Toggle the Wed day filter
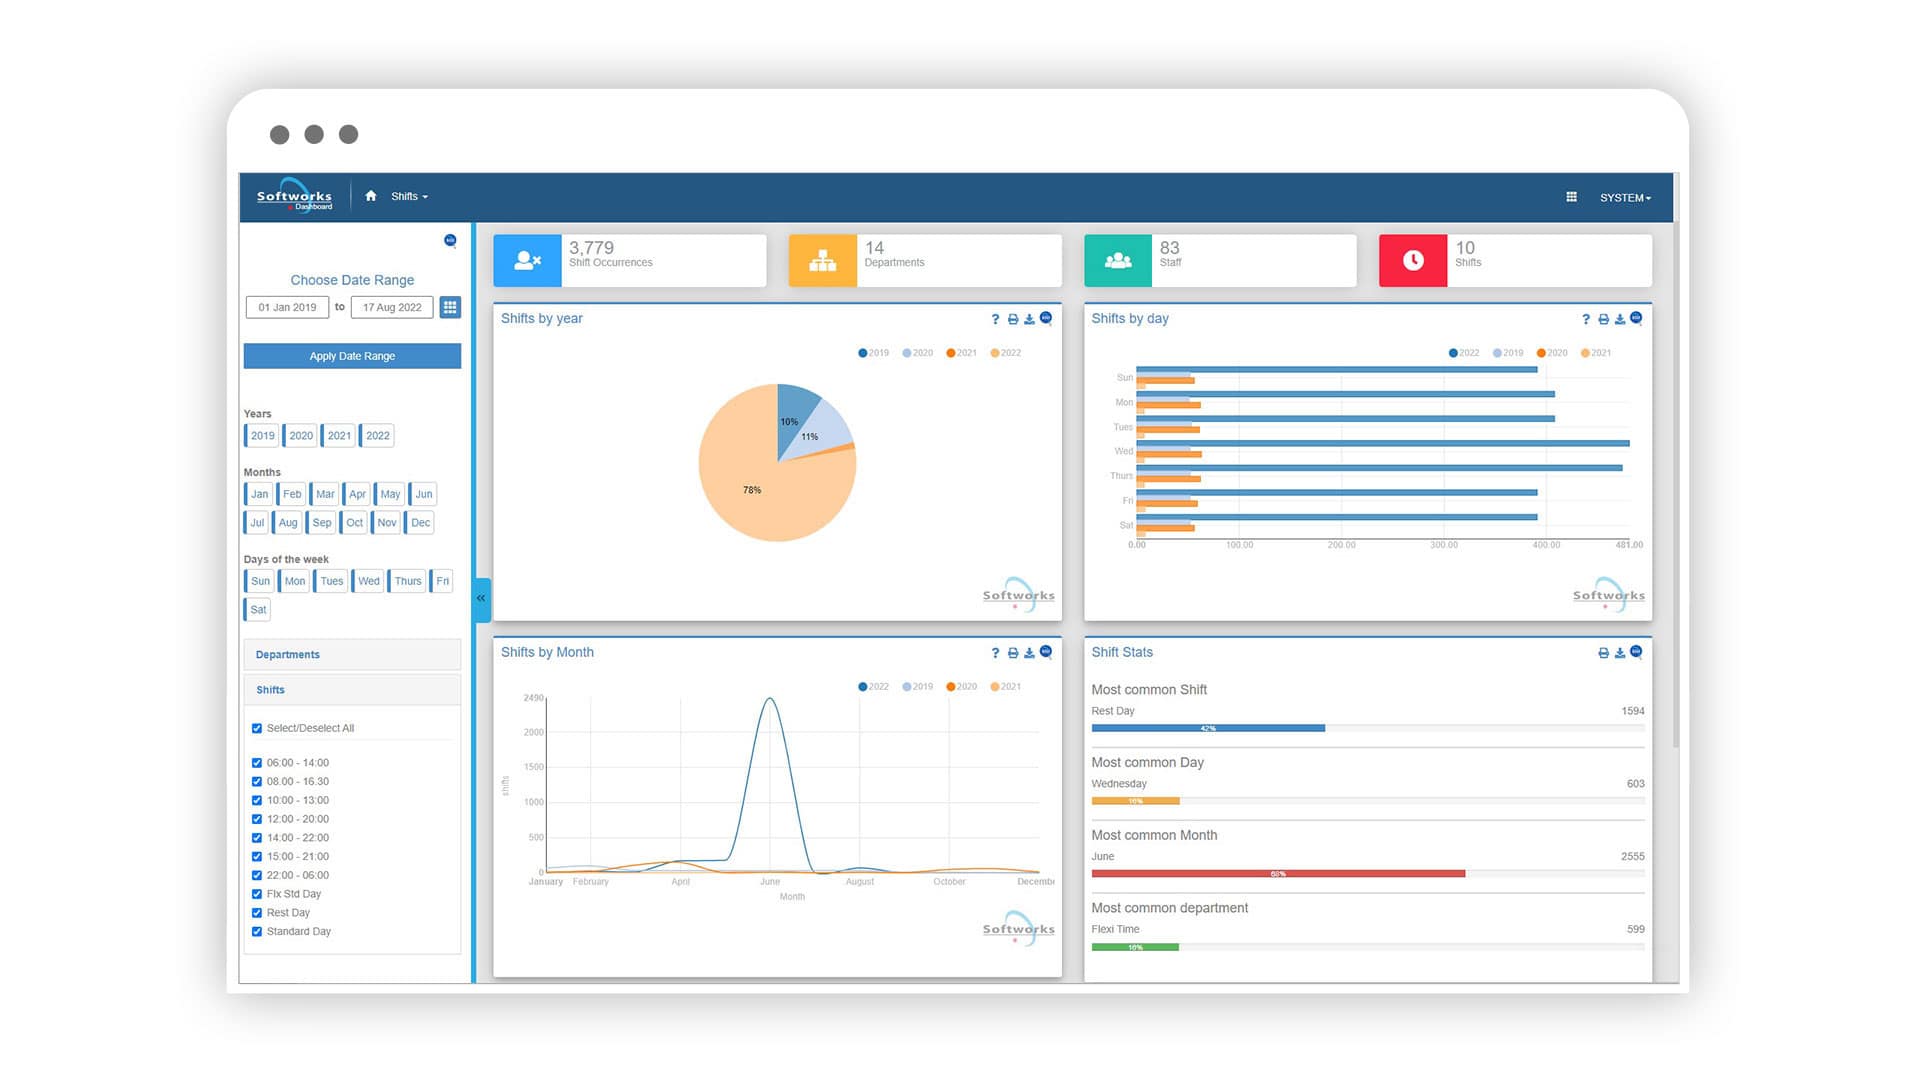Viewport: 1920px width, 1080px height. click(368, 581)
